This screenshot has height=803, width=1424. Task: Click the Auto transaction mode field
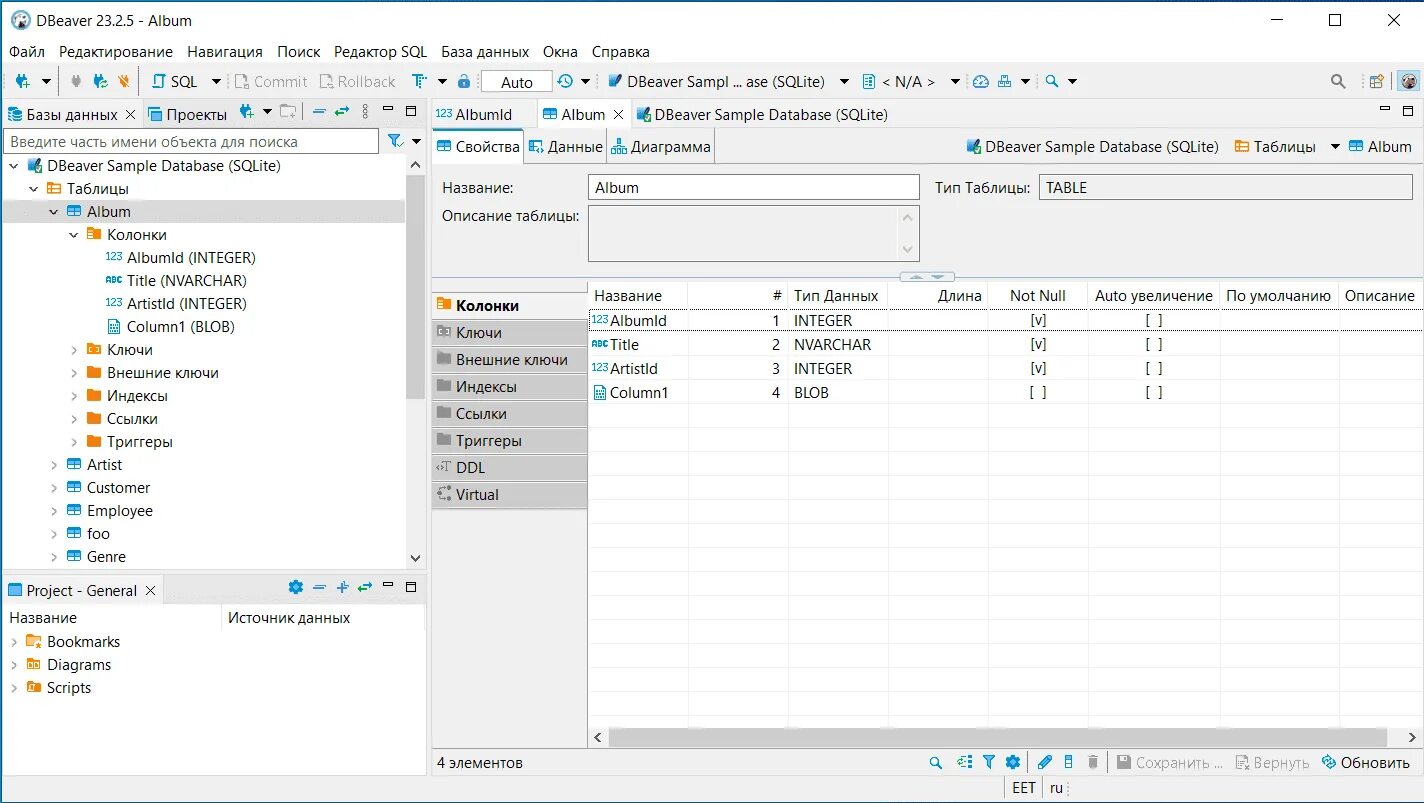517,82
